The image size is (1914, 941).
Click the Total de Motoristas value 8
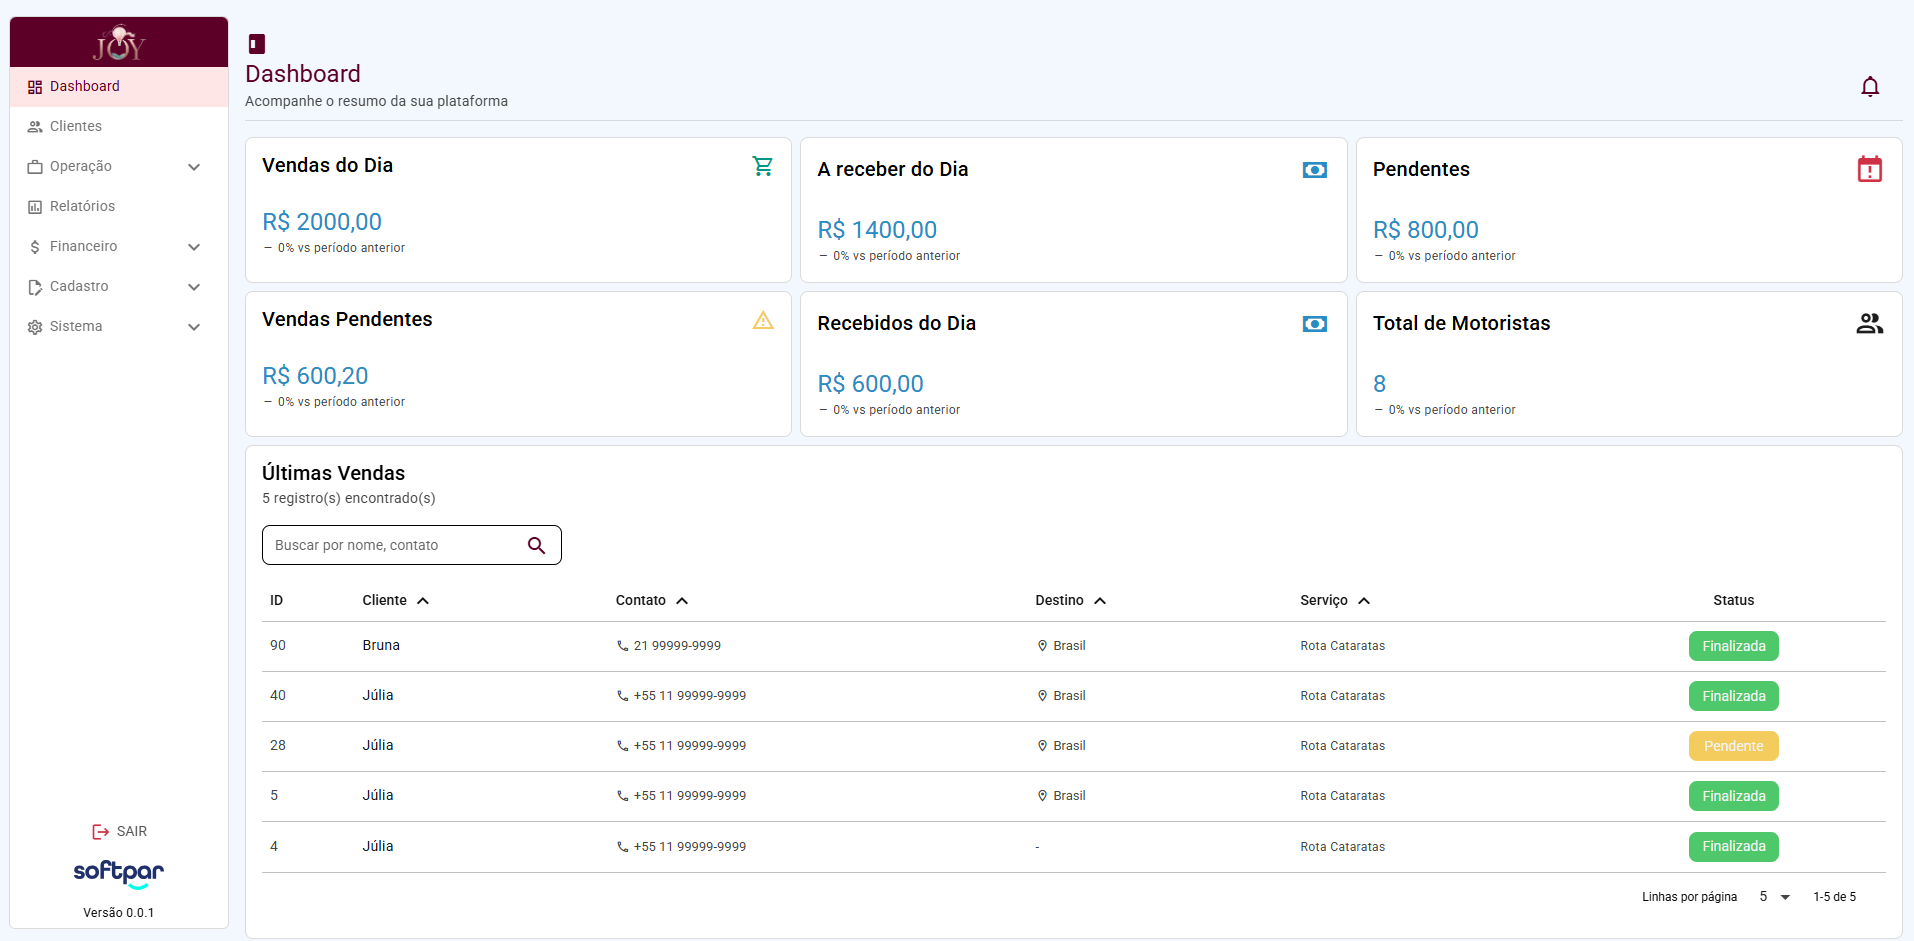(1379, 384)
